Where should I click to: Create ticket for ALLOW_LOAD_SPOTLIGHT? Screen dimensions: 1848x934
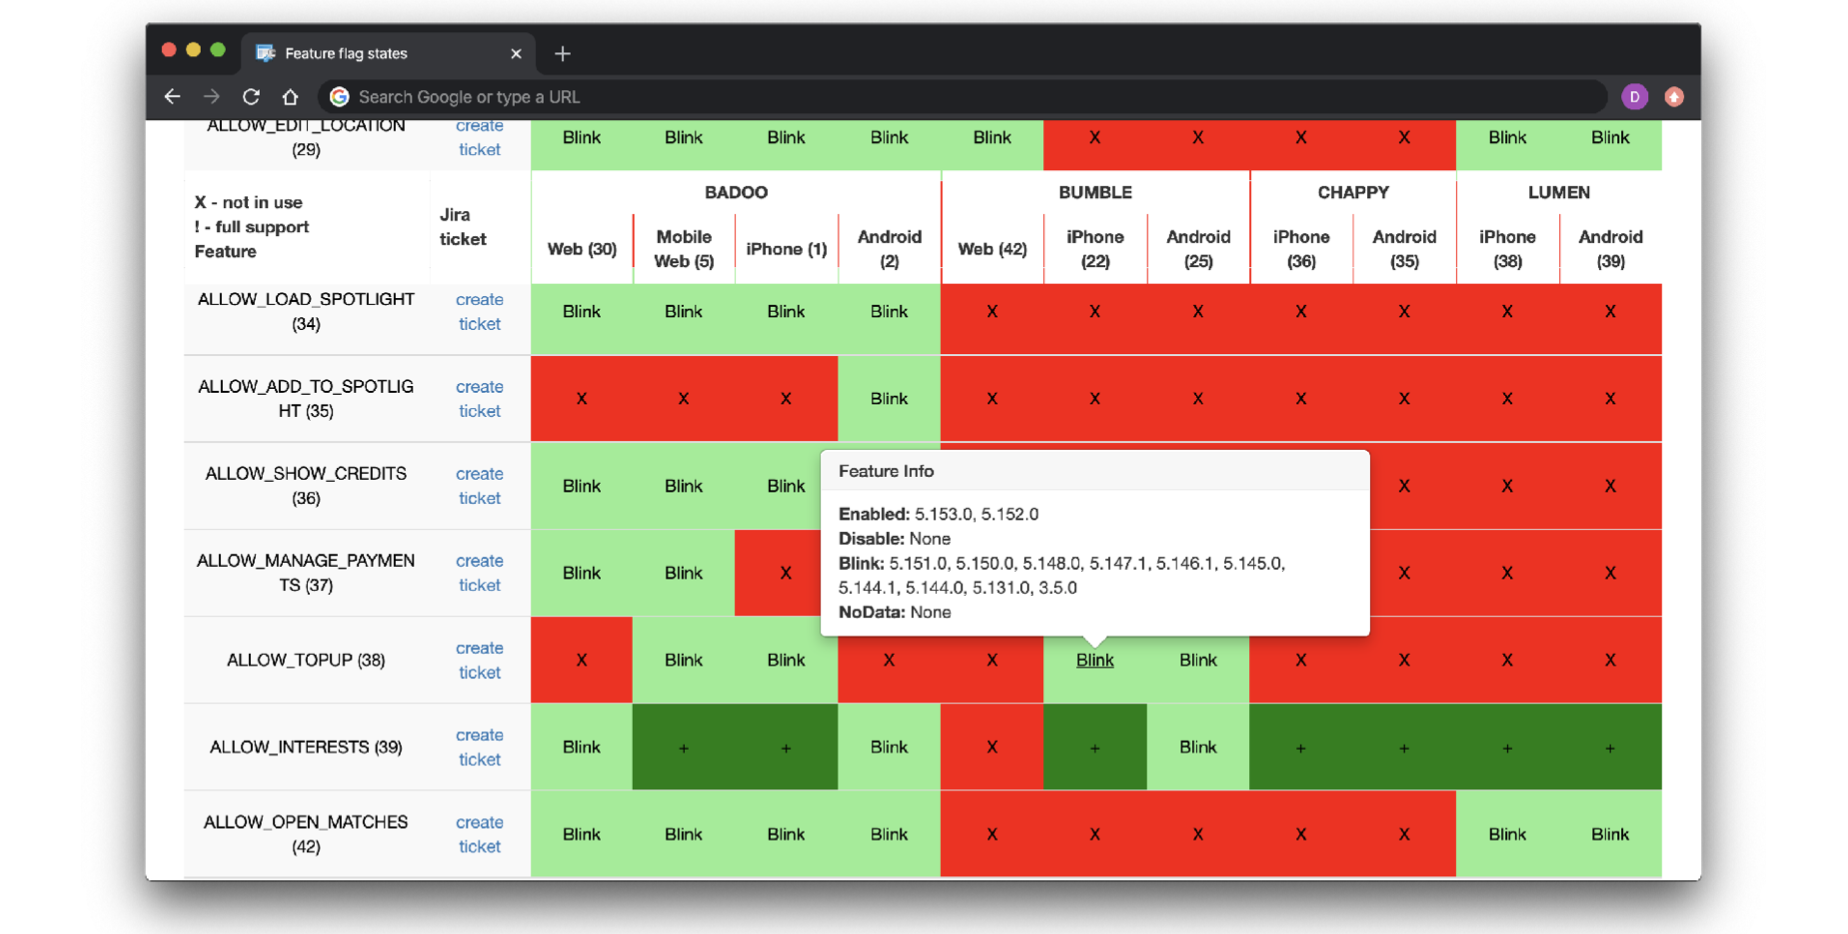[479, 311]
